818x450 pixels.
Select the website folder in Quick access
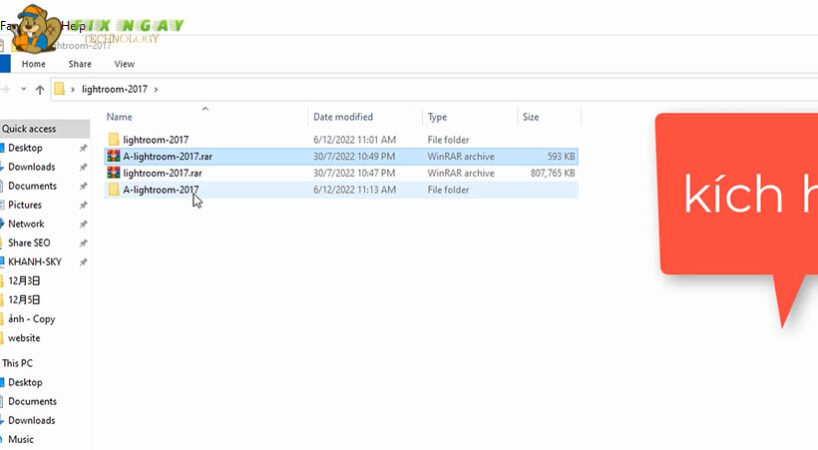(x=24, y=338)
